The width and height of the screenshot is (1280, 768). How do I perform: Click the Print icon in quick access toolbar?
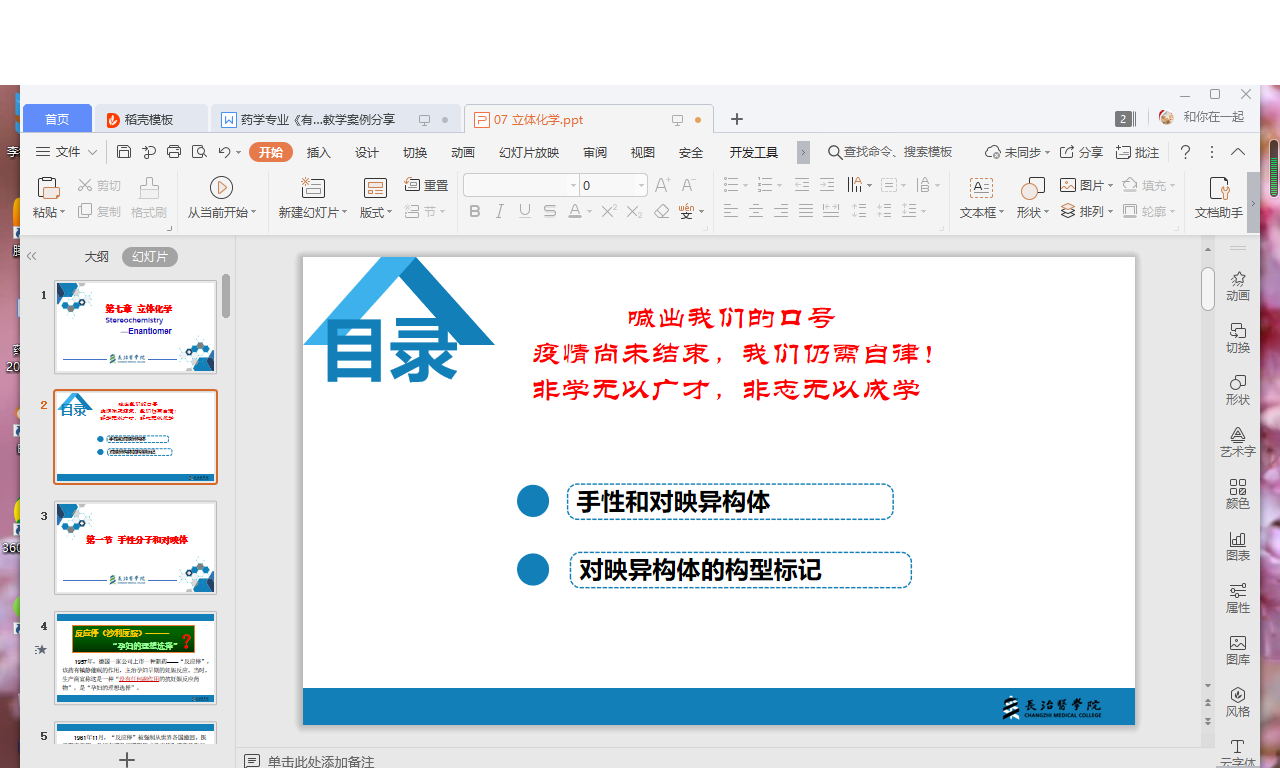click(x=174, y=152)
